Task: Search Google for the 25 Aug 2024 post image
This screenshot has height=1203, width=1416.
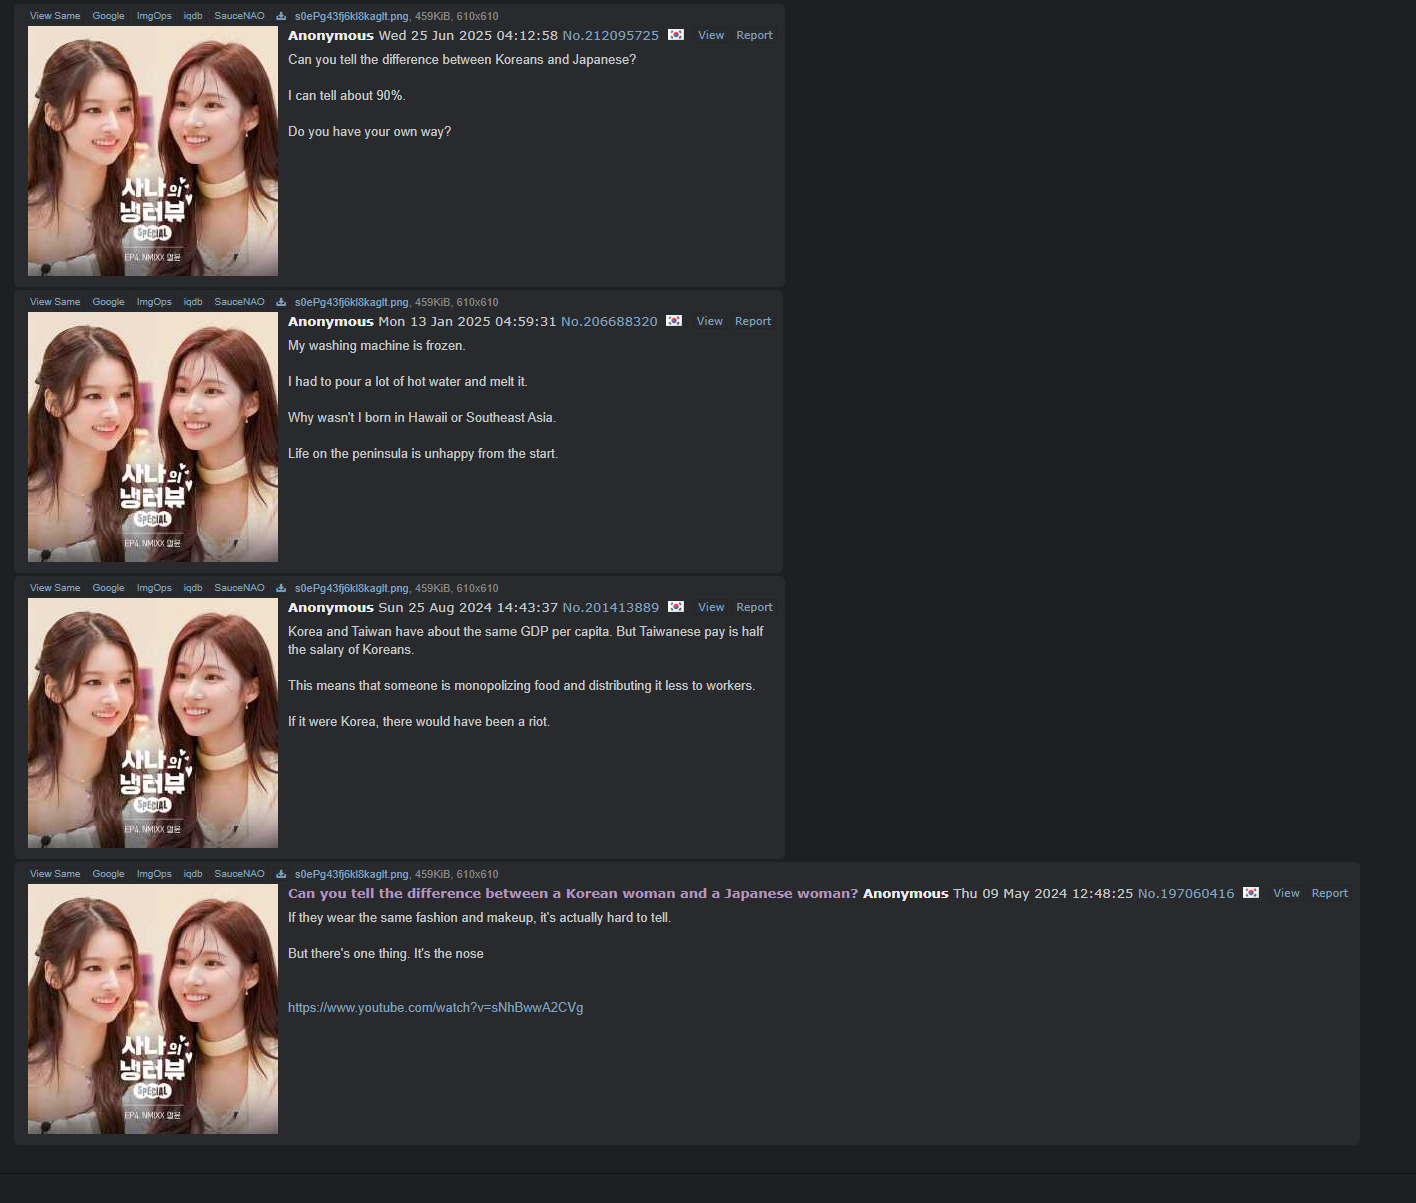Action: click(x=109, y=588)
